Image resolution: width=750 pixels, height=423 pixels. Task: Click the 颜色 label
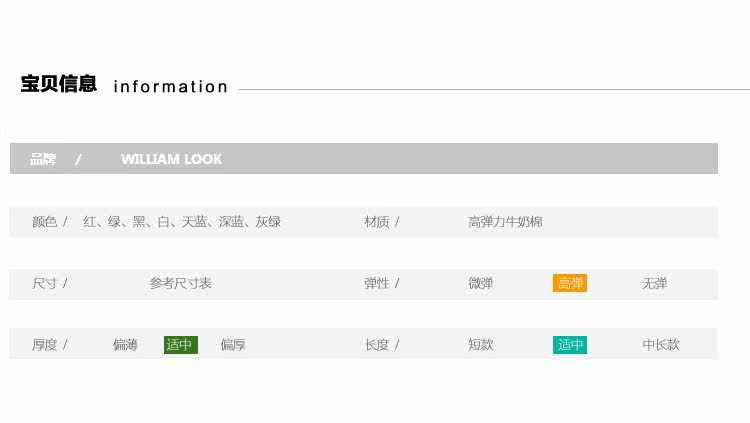[x=45, y=222]
